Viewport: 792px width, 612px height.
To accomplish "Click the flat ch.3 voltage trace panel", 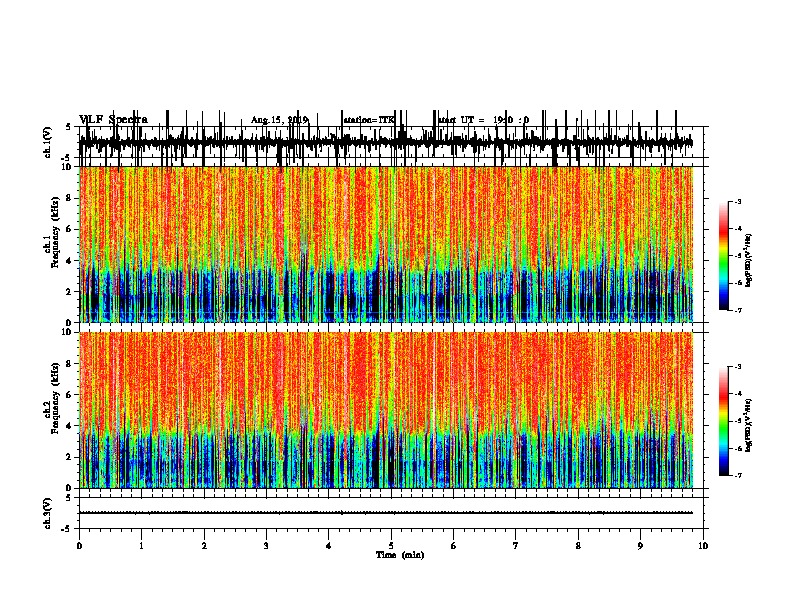I will coord(391,513).
